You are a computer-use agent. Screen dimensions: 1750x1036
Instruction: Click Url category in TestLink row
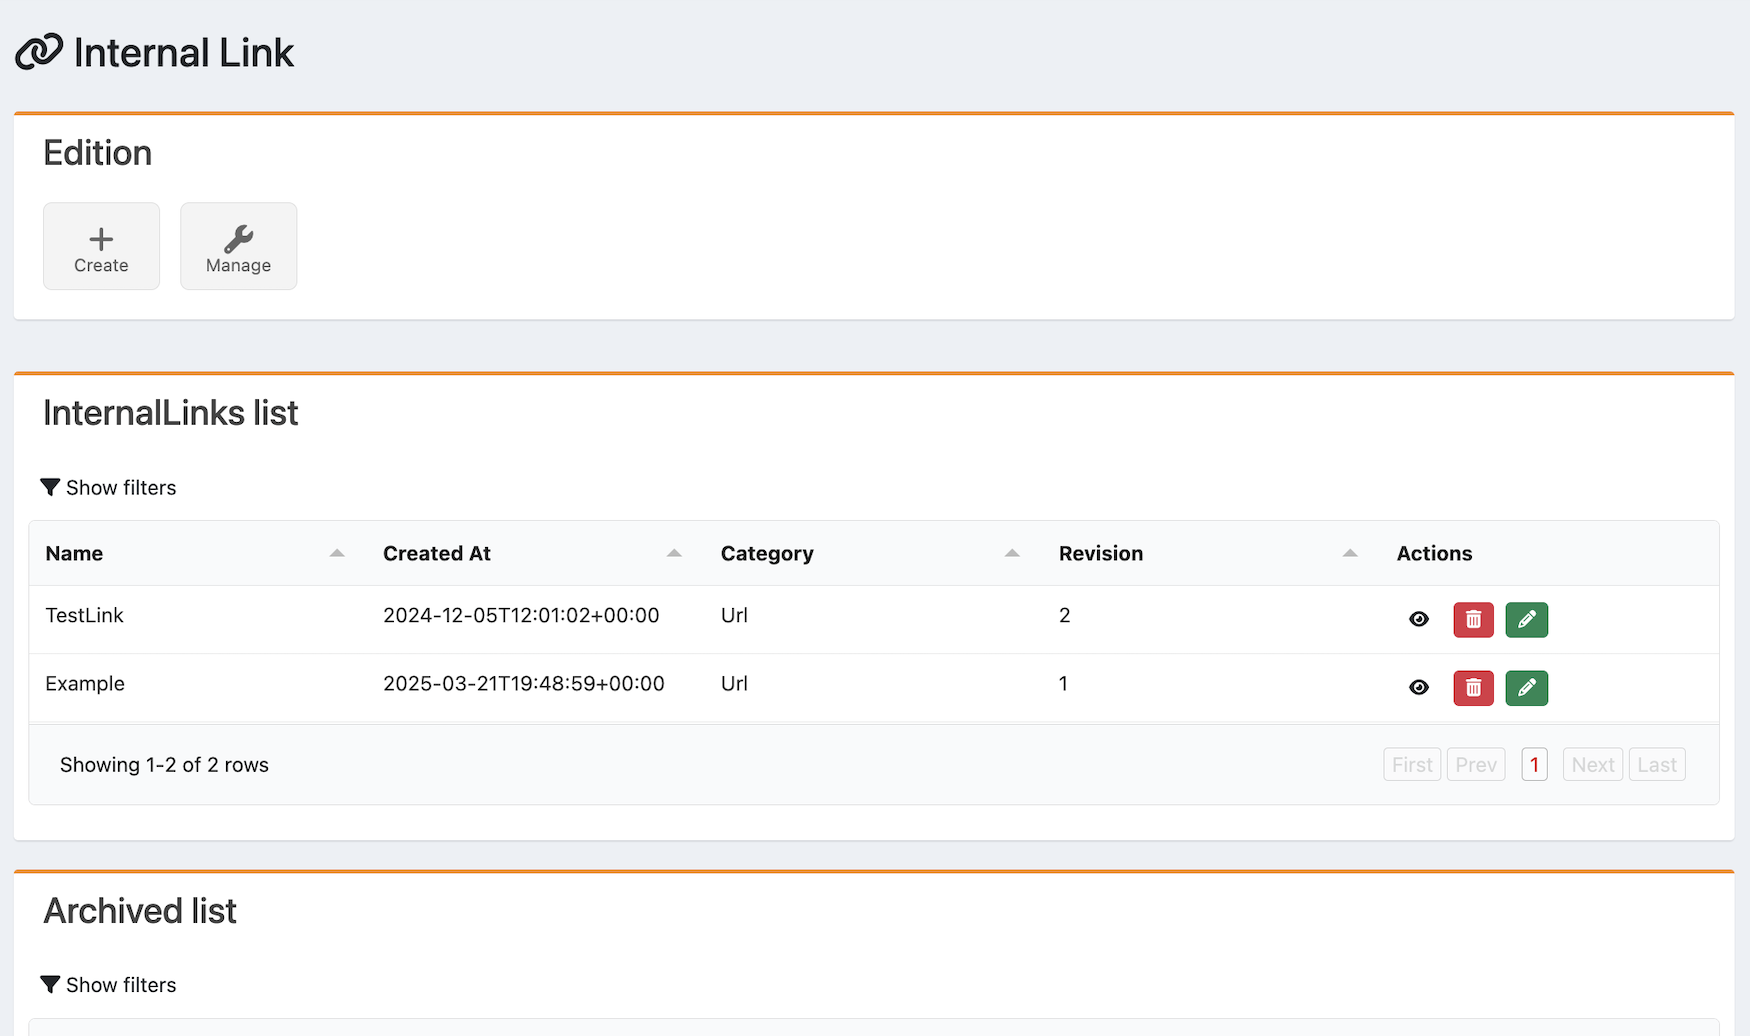pyautogui.click(x=734, y=615)
